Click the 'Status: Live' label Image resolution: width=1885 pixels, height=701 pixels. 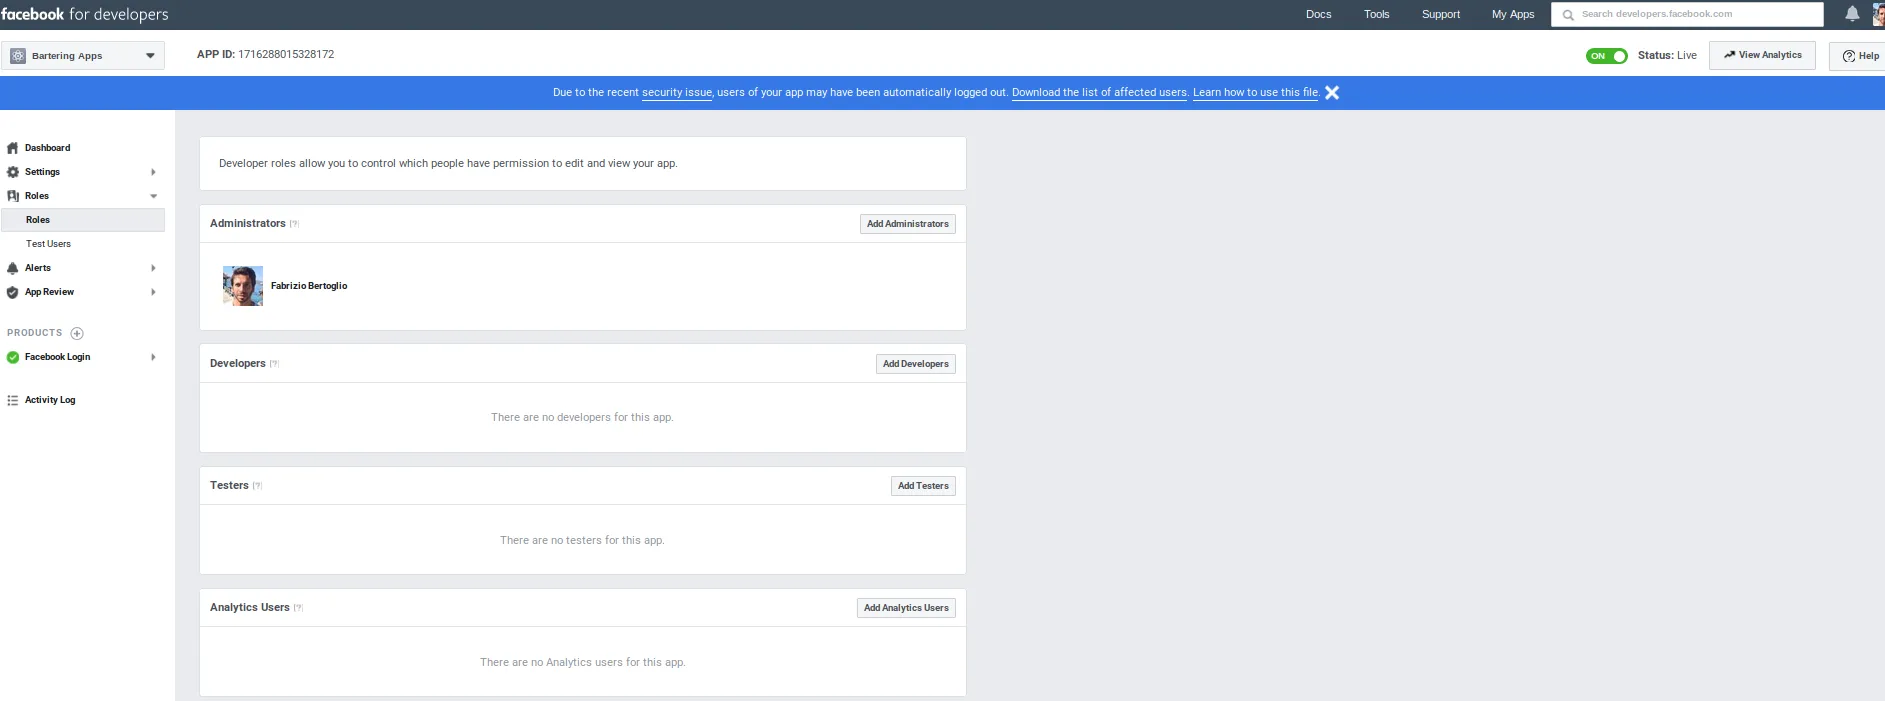pos(1667,56)
